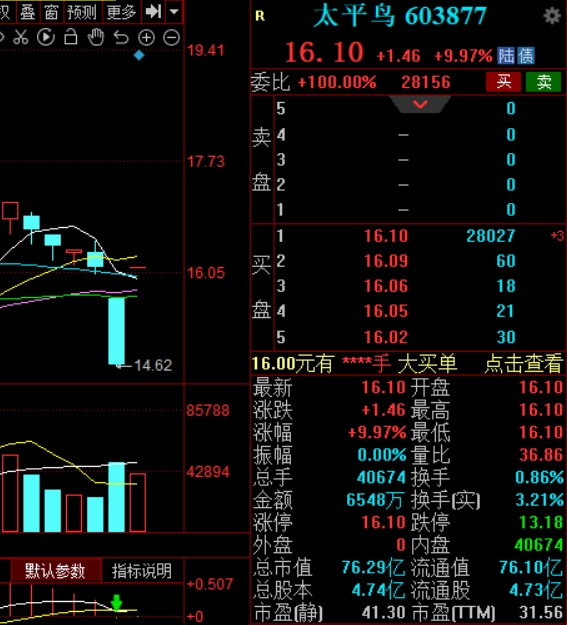
Task: Expand order book with red chevron
Action: (x=420, y=104)
